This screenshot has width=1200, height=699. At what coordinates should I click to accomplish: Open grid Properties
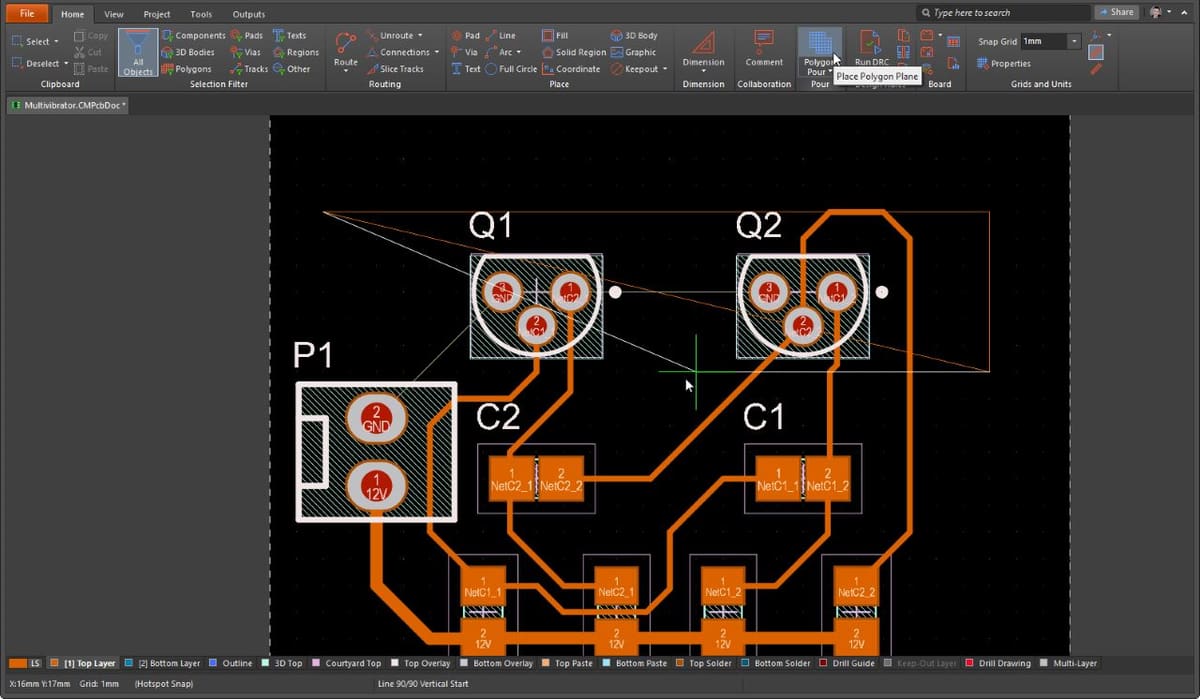point(1004,63)
